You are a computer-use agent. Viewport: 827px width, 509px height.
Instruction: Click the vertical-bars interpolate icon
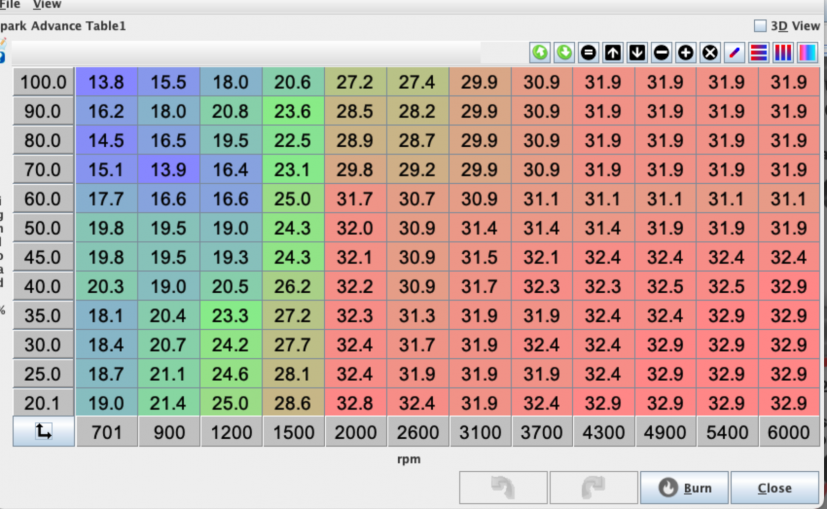coord(782,52)
